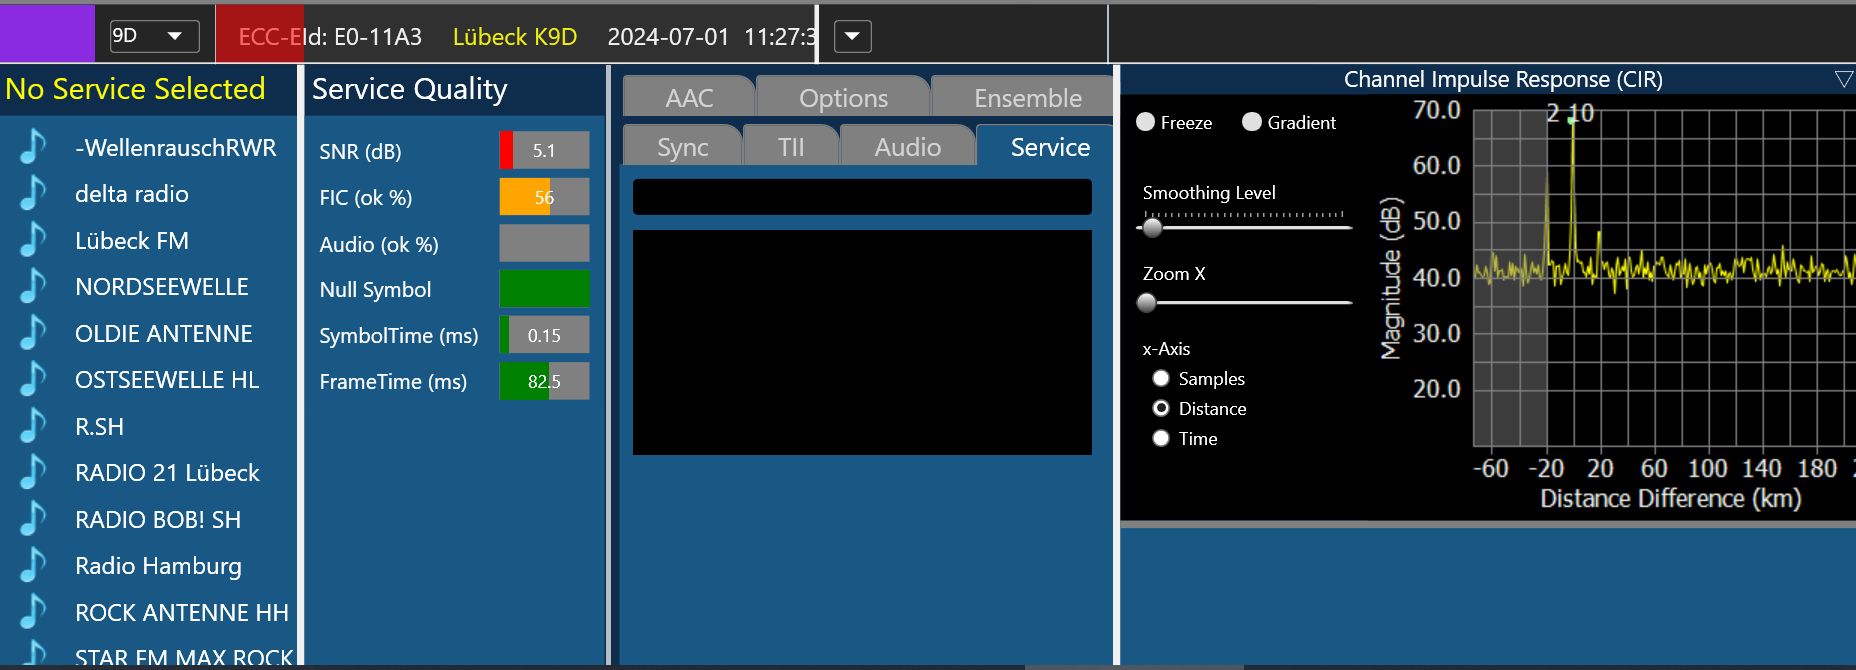
Task: Set x-Axis to Samples
Action: click(1161, 378)
